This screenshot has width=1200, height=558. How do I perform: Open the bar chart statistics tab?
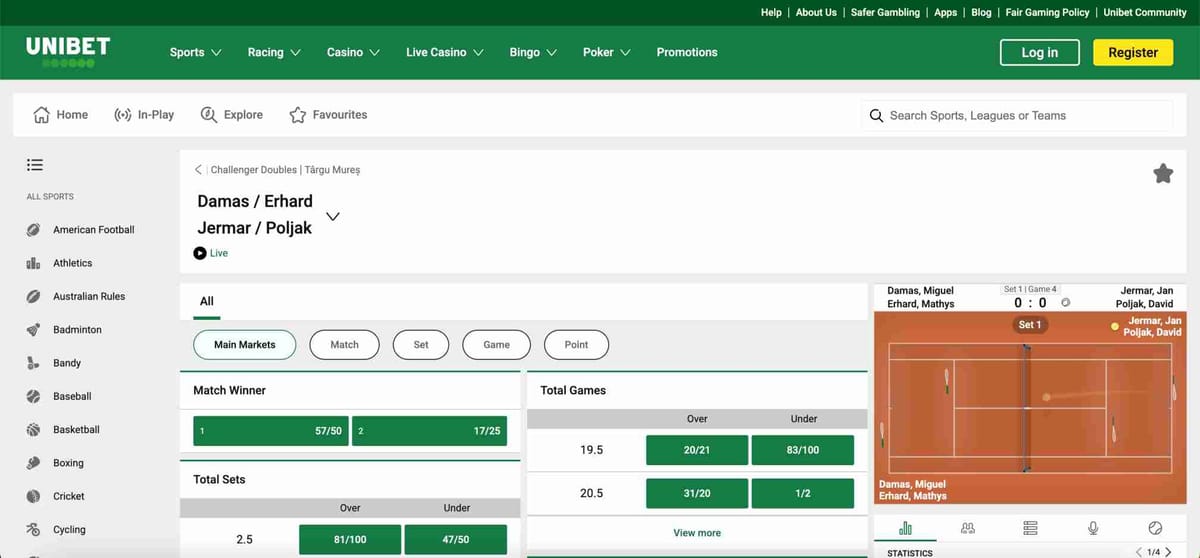tap(906, 527)
